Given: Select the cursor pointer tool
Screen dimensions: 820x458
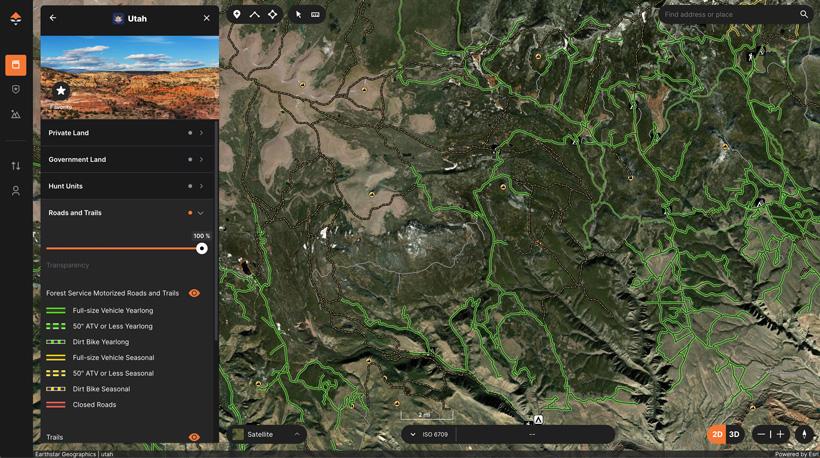Looking at the screenshot, I should tap(298, 15).
